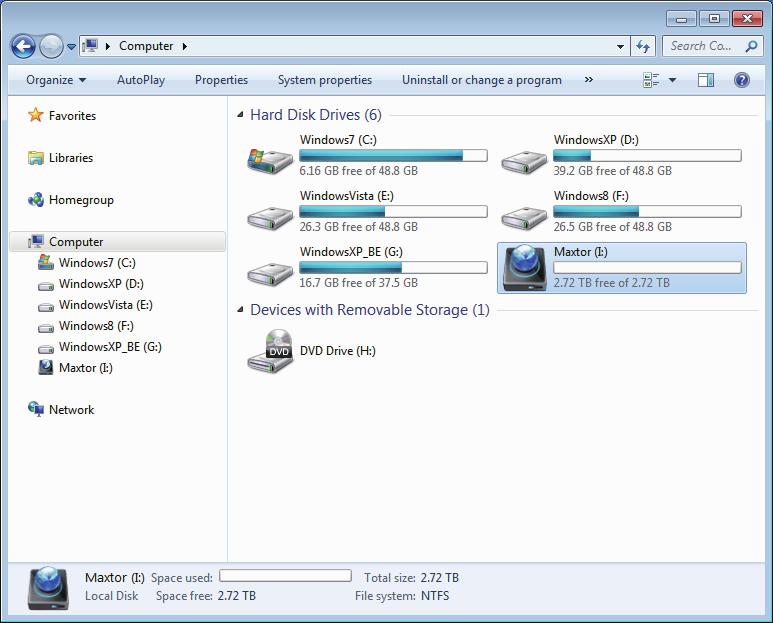Click the Maxtor (I:) sidebar drive icon
The width and height of the screenshot is (773, 623).
pyautogui.click(x=46, y=368)
